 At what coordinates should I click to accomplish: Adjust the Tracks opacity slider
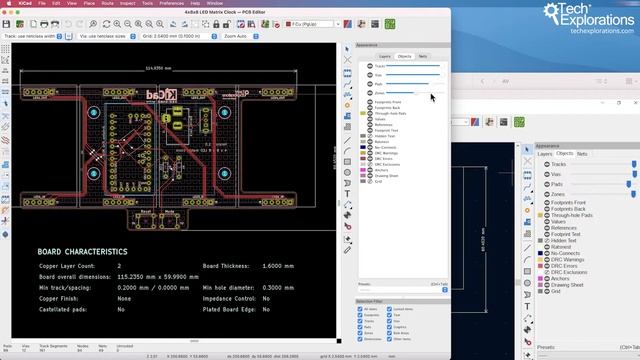(415, 66)
